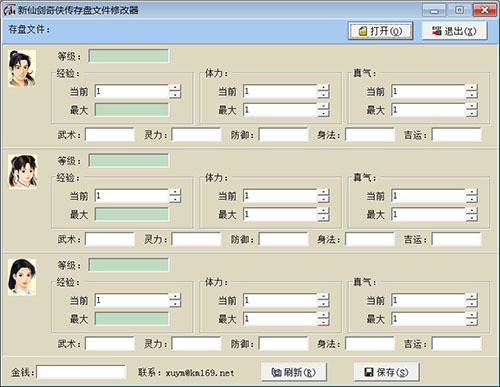
Task: Click second character's 经验 当前 value field
Action: click(x=132, y=196)
